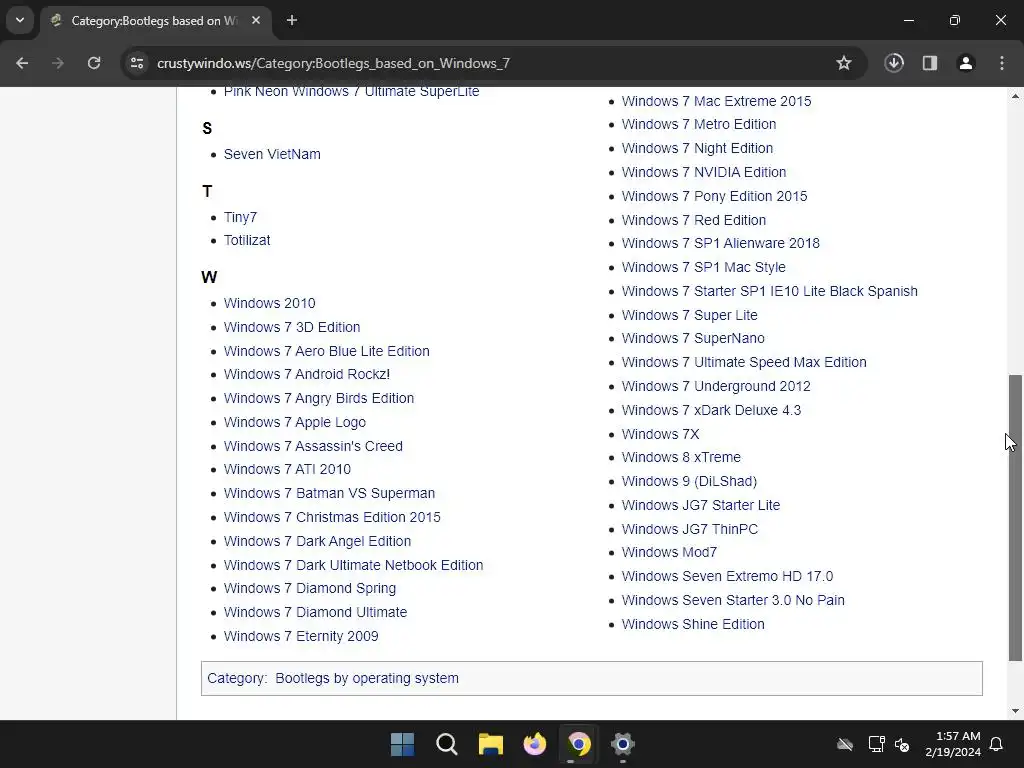View site information icon in address bar

point(137,63)
